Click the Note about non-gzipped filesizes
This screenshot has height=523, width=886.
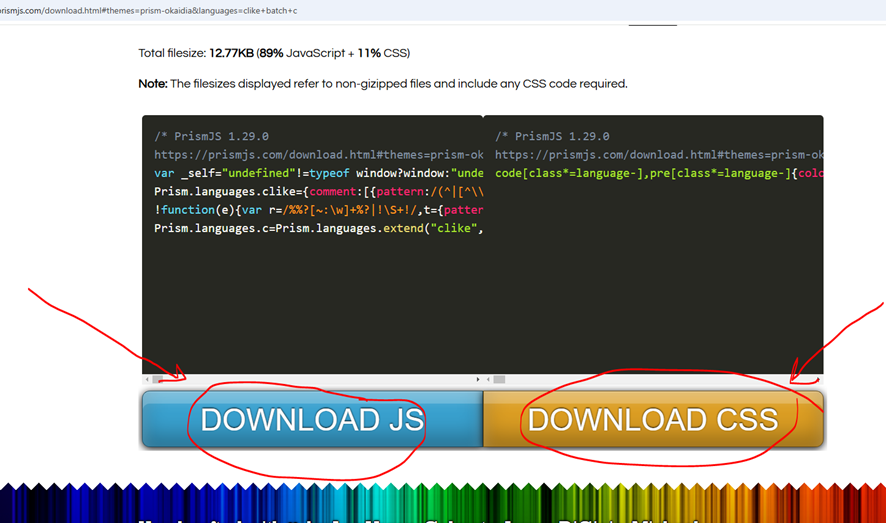tap(383, 84)
